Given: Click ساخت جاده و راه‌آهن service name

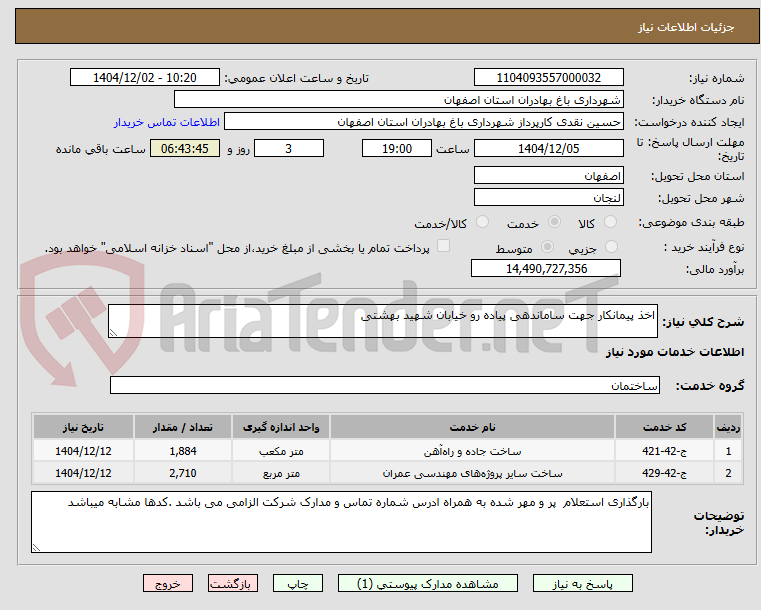Looking at the screenshot, I should point(472,451).
